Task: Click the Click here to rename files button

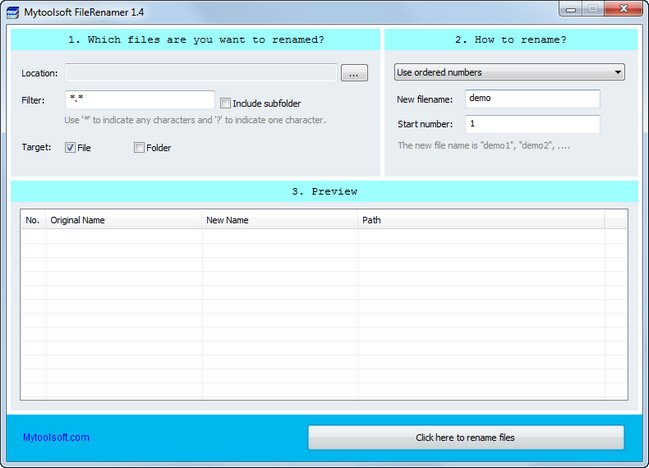Action: (x=466, y=437)
